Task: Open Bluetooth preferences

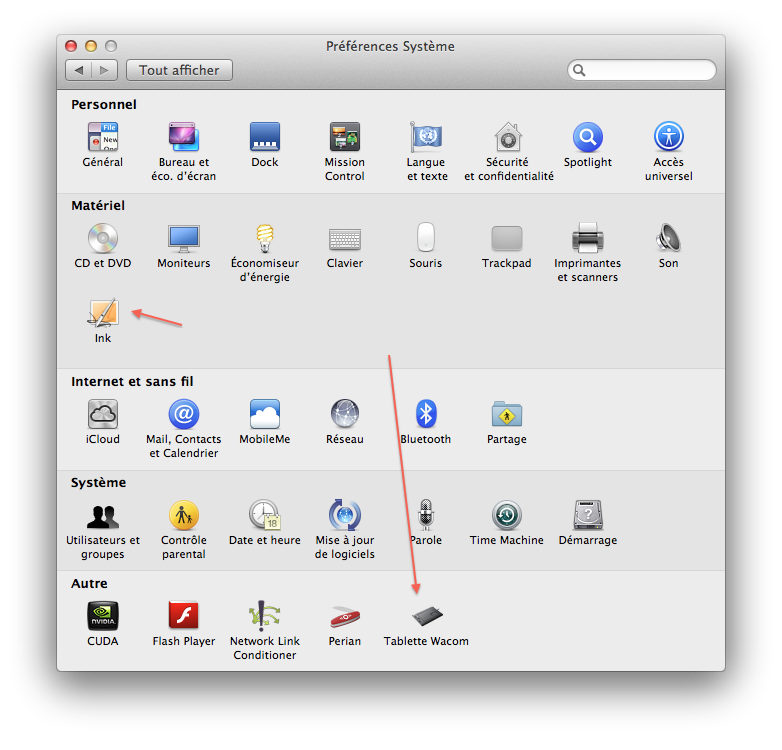Action: point(426,414)
